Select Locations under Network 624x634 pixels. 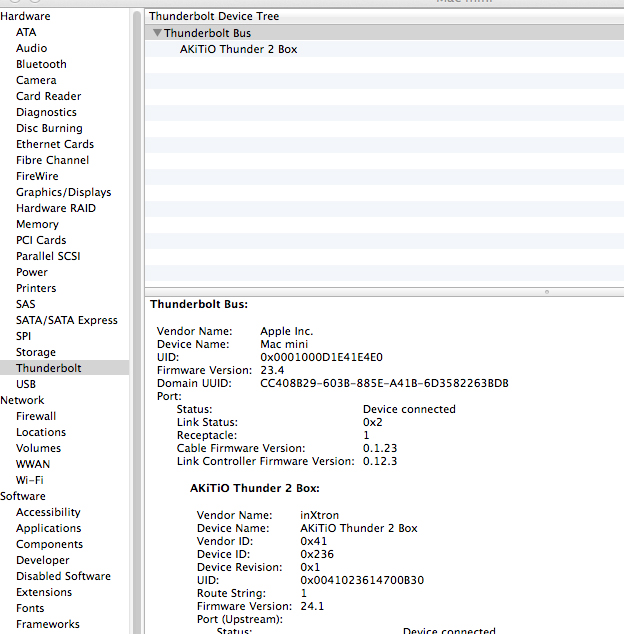point(41,432)
